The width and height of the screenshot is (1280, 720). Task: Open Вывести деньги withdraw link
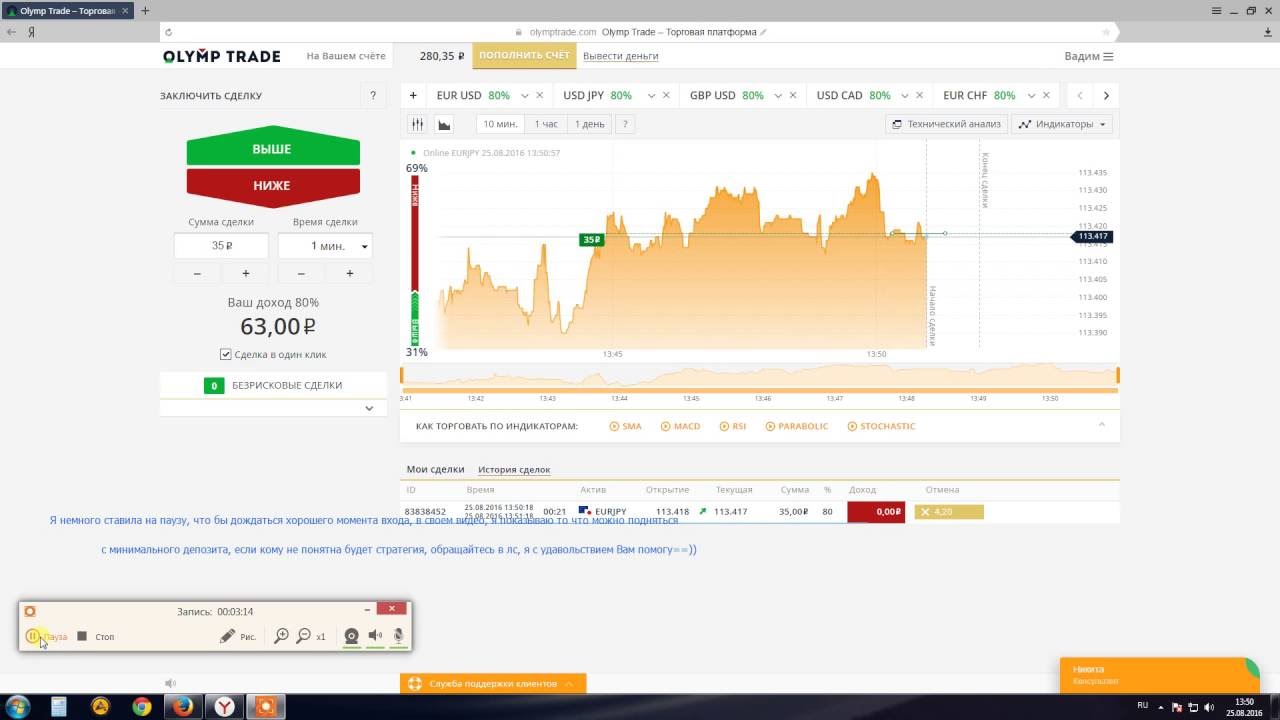[x=620, y=56]
